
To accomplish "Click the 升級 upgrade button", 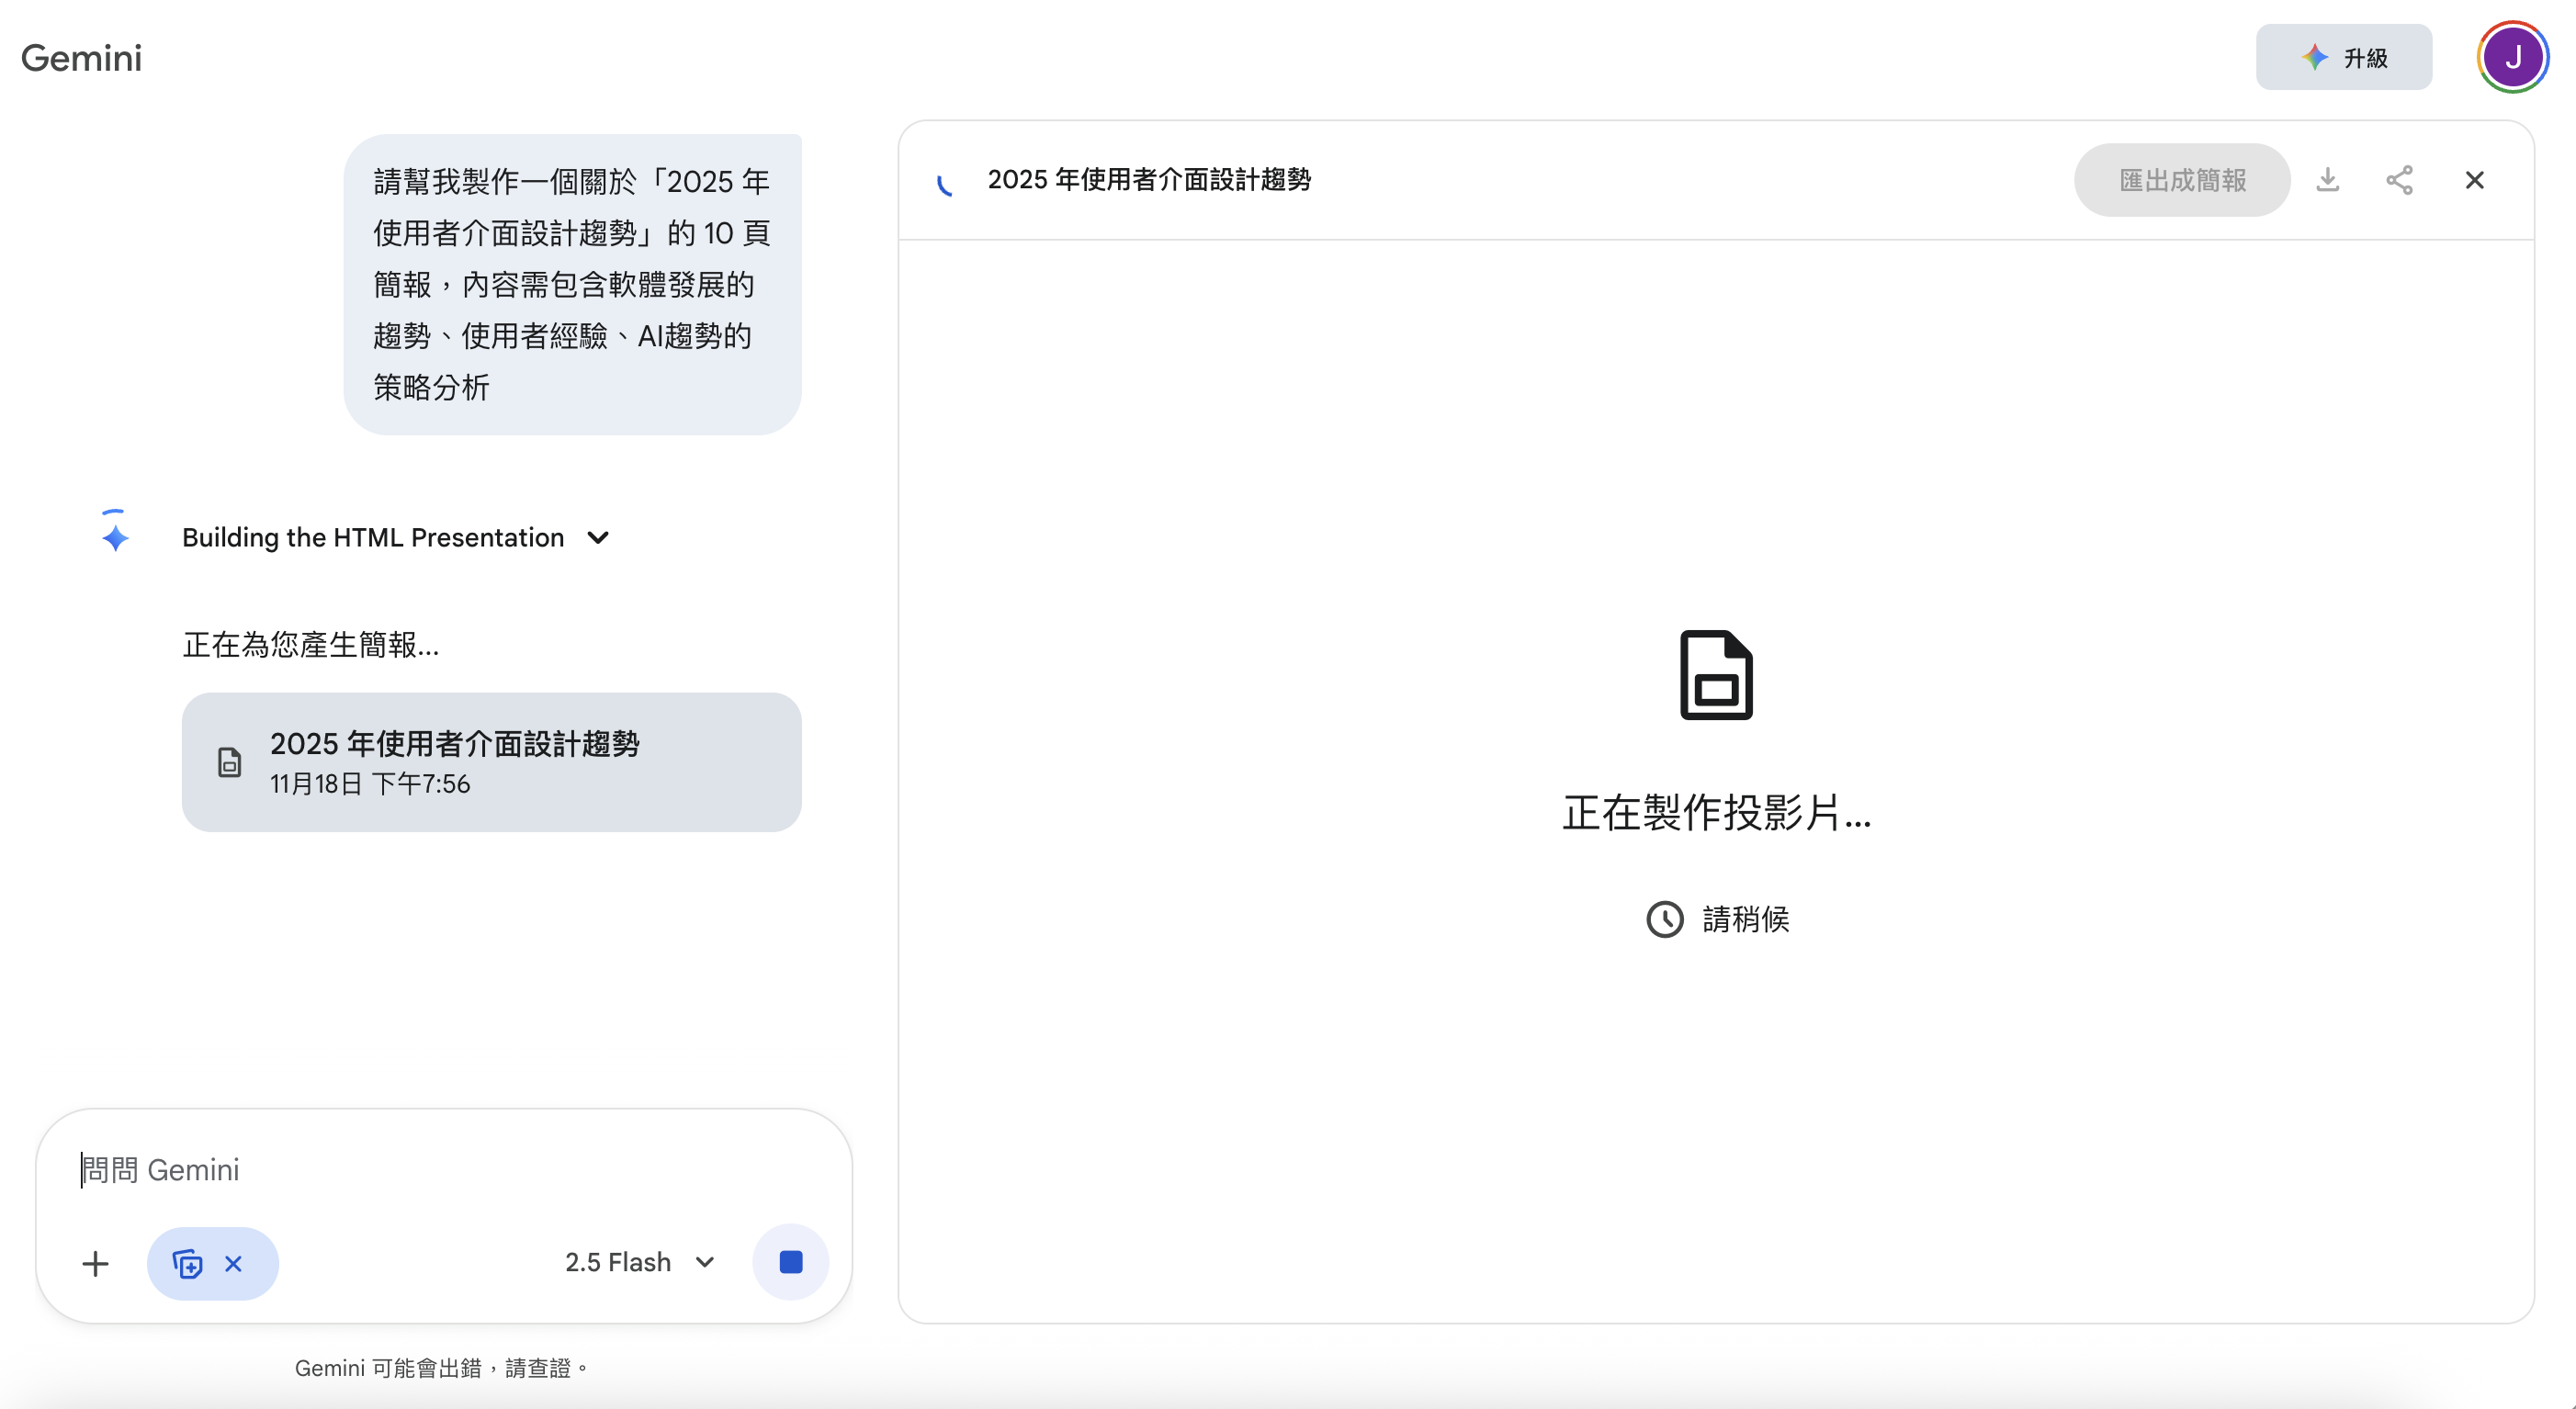I will click(2343, 58).
